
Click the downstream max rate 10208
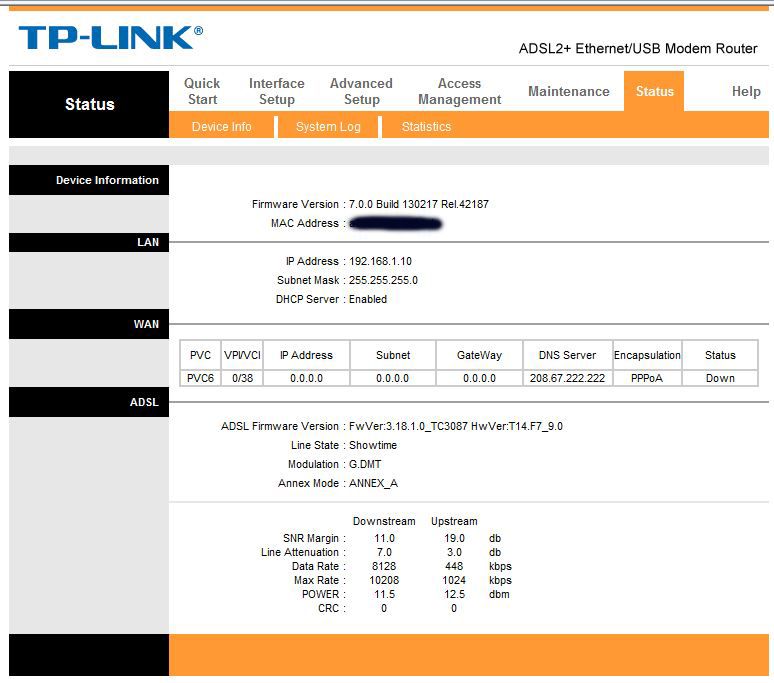tap(384, 580)
